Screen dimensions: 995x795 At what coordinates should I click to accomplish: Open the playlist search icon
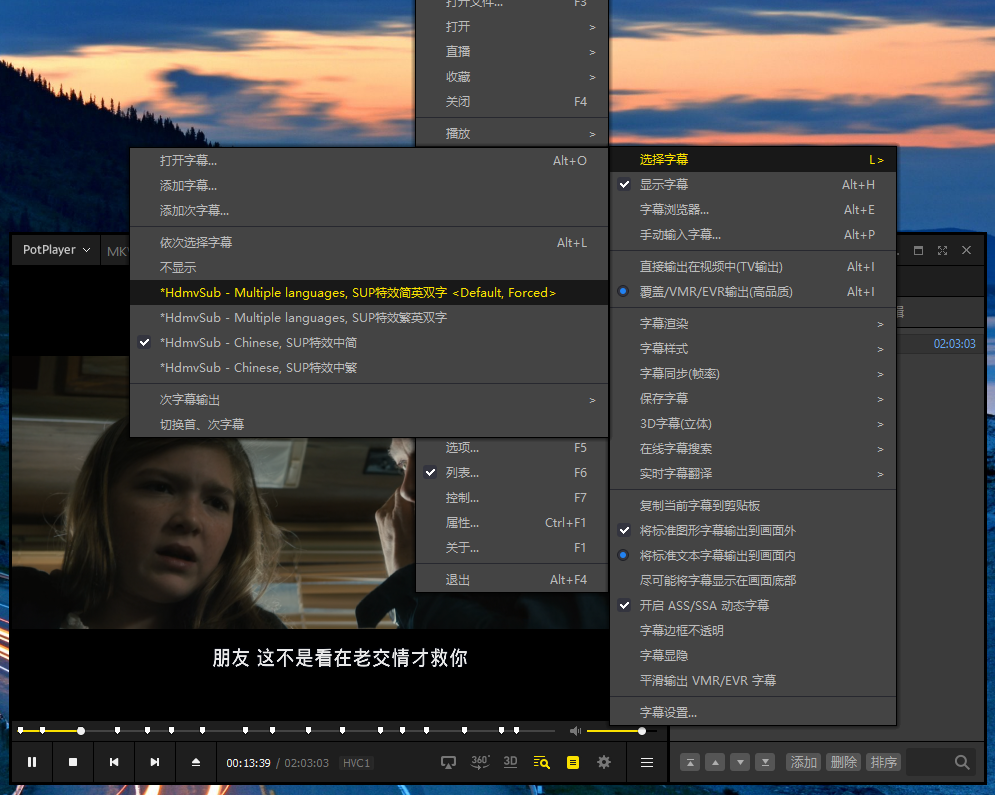tap(542, 762)
